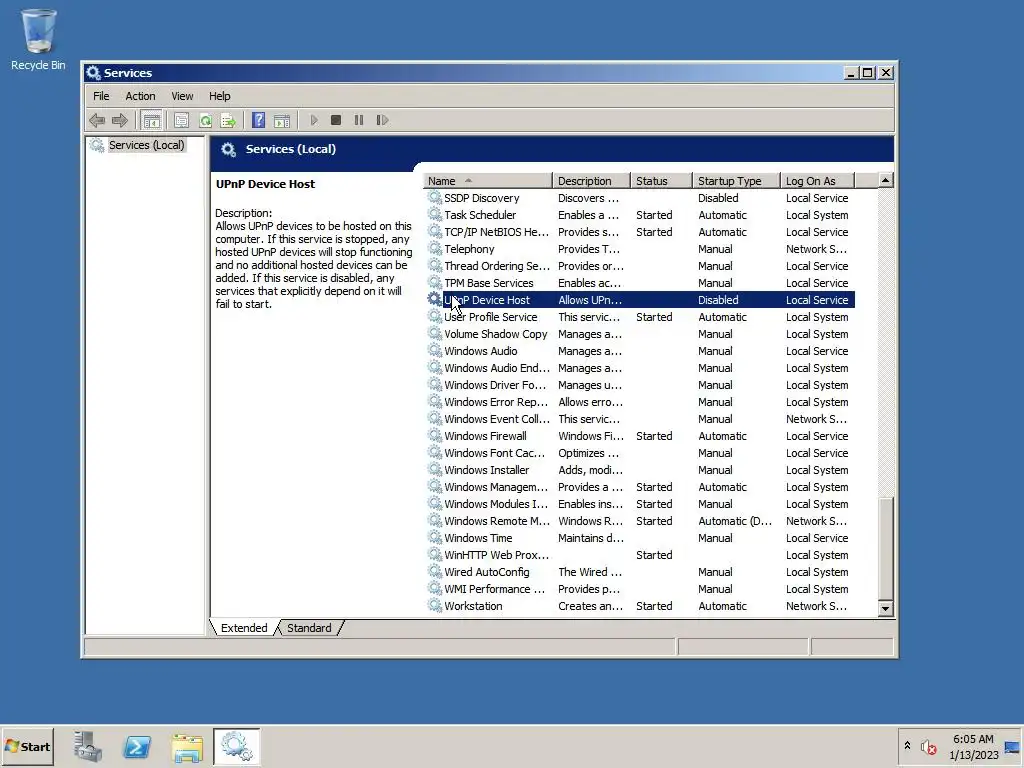The height and width of the screenshot is (768, 1024).
Task: Select Windows Font Cache service
Action: point(639,453)
